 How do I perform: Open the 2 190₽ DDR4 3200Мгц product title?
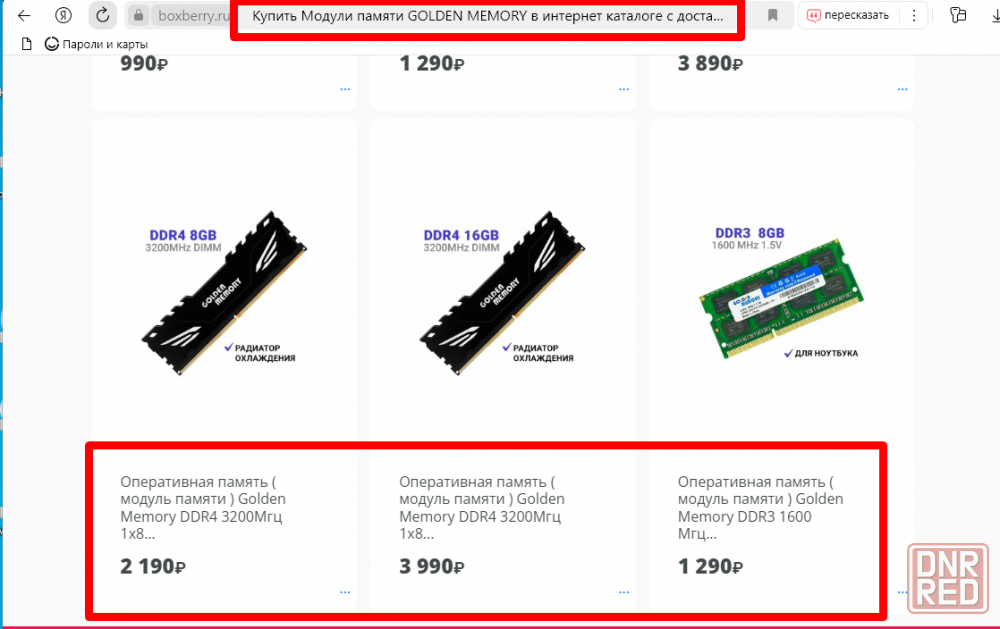coord(203,508)
